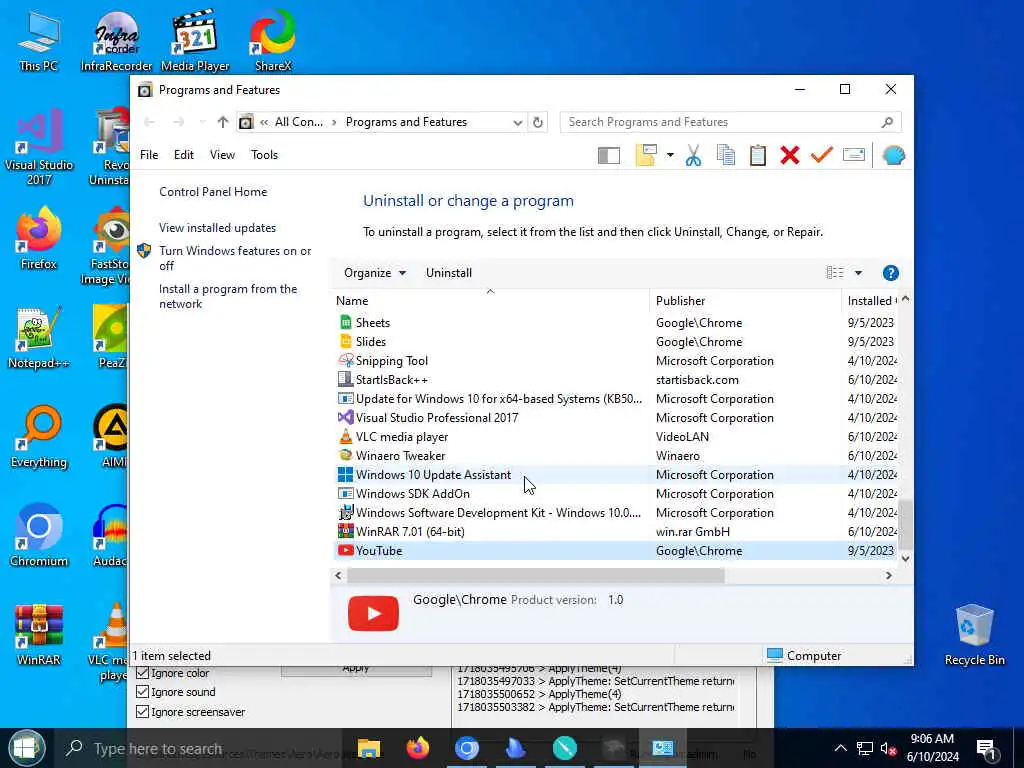Click in the Search Programs and Features box
Screen dimensions: 1024x768
point(730,122)
